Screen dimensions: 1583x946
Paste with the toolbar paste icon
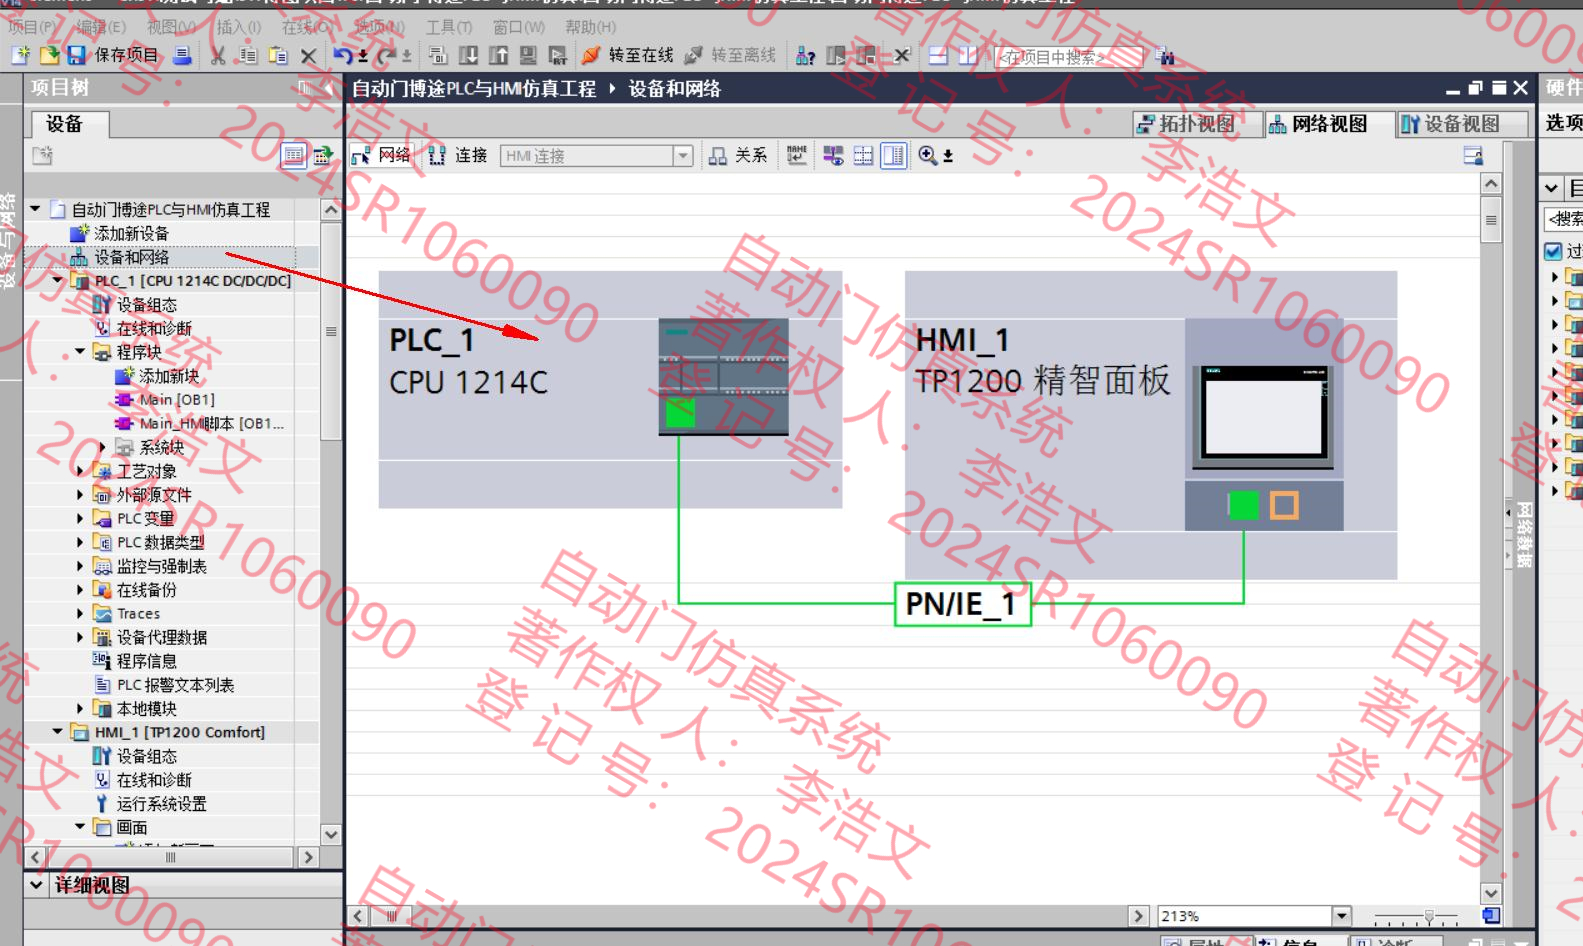(278, 56)
